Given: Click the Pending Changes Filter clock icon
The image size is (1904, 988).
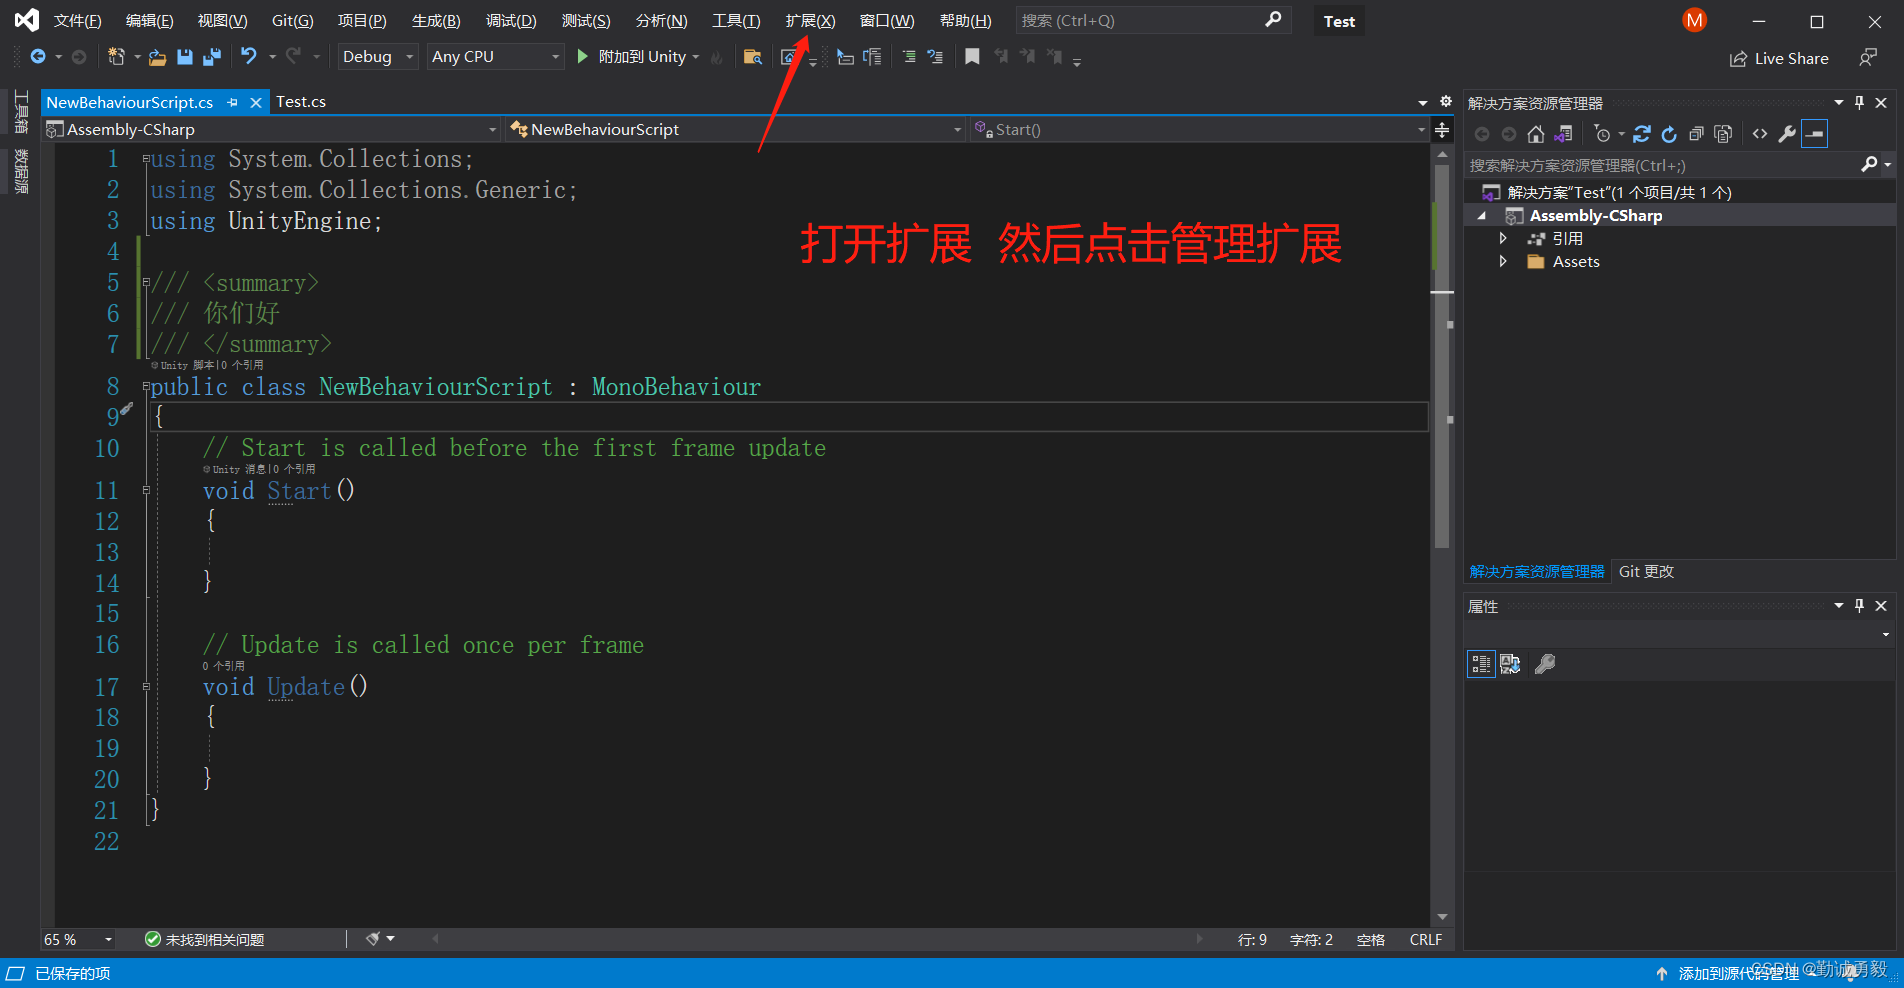Looking at the screenshot, I should coord(1603,134).
